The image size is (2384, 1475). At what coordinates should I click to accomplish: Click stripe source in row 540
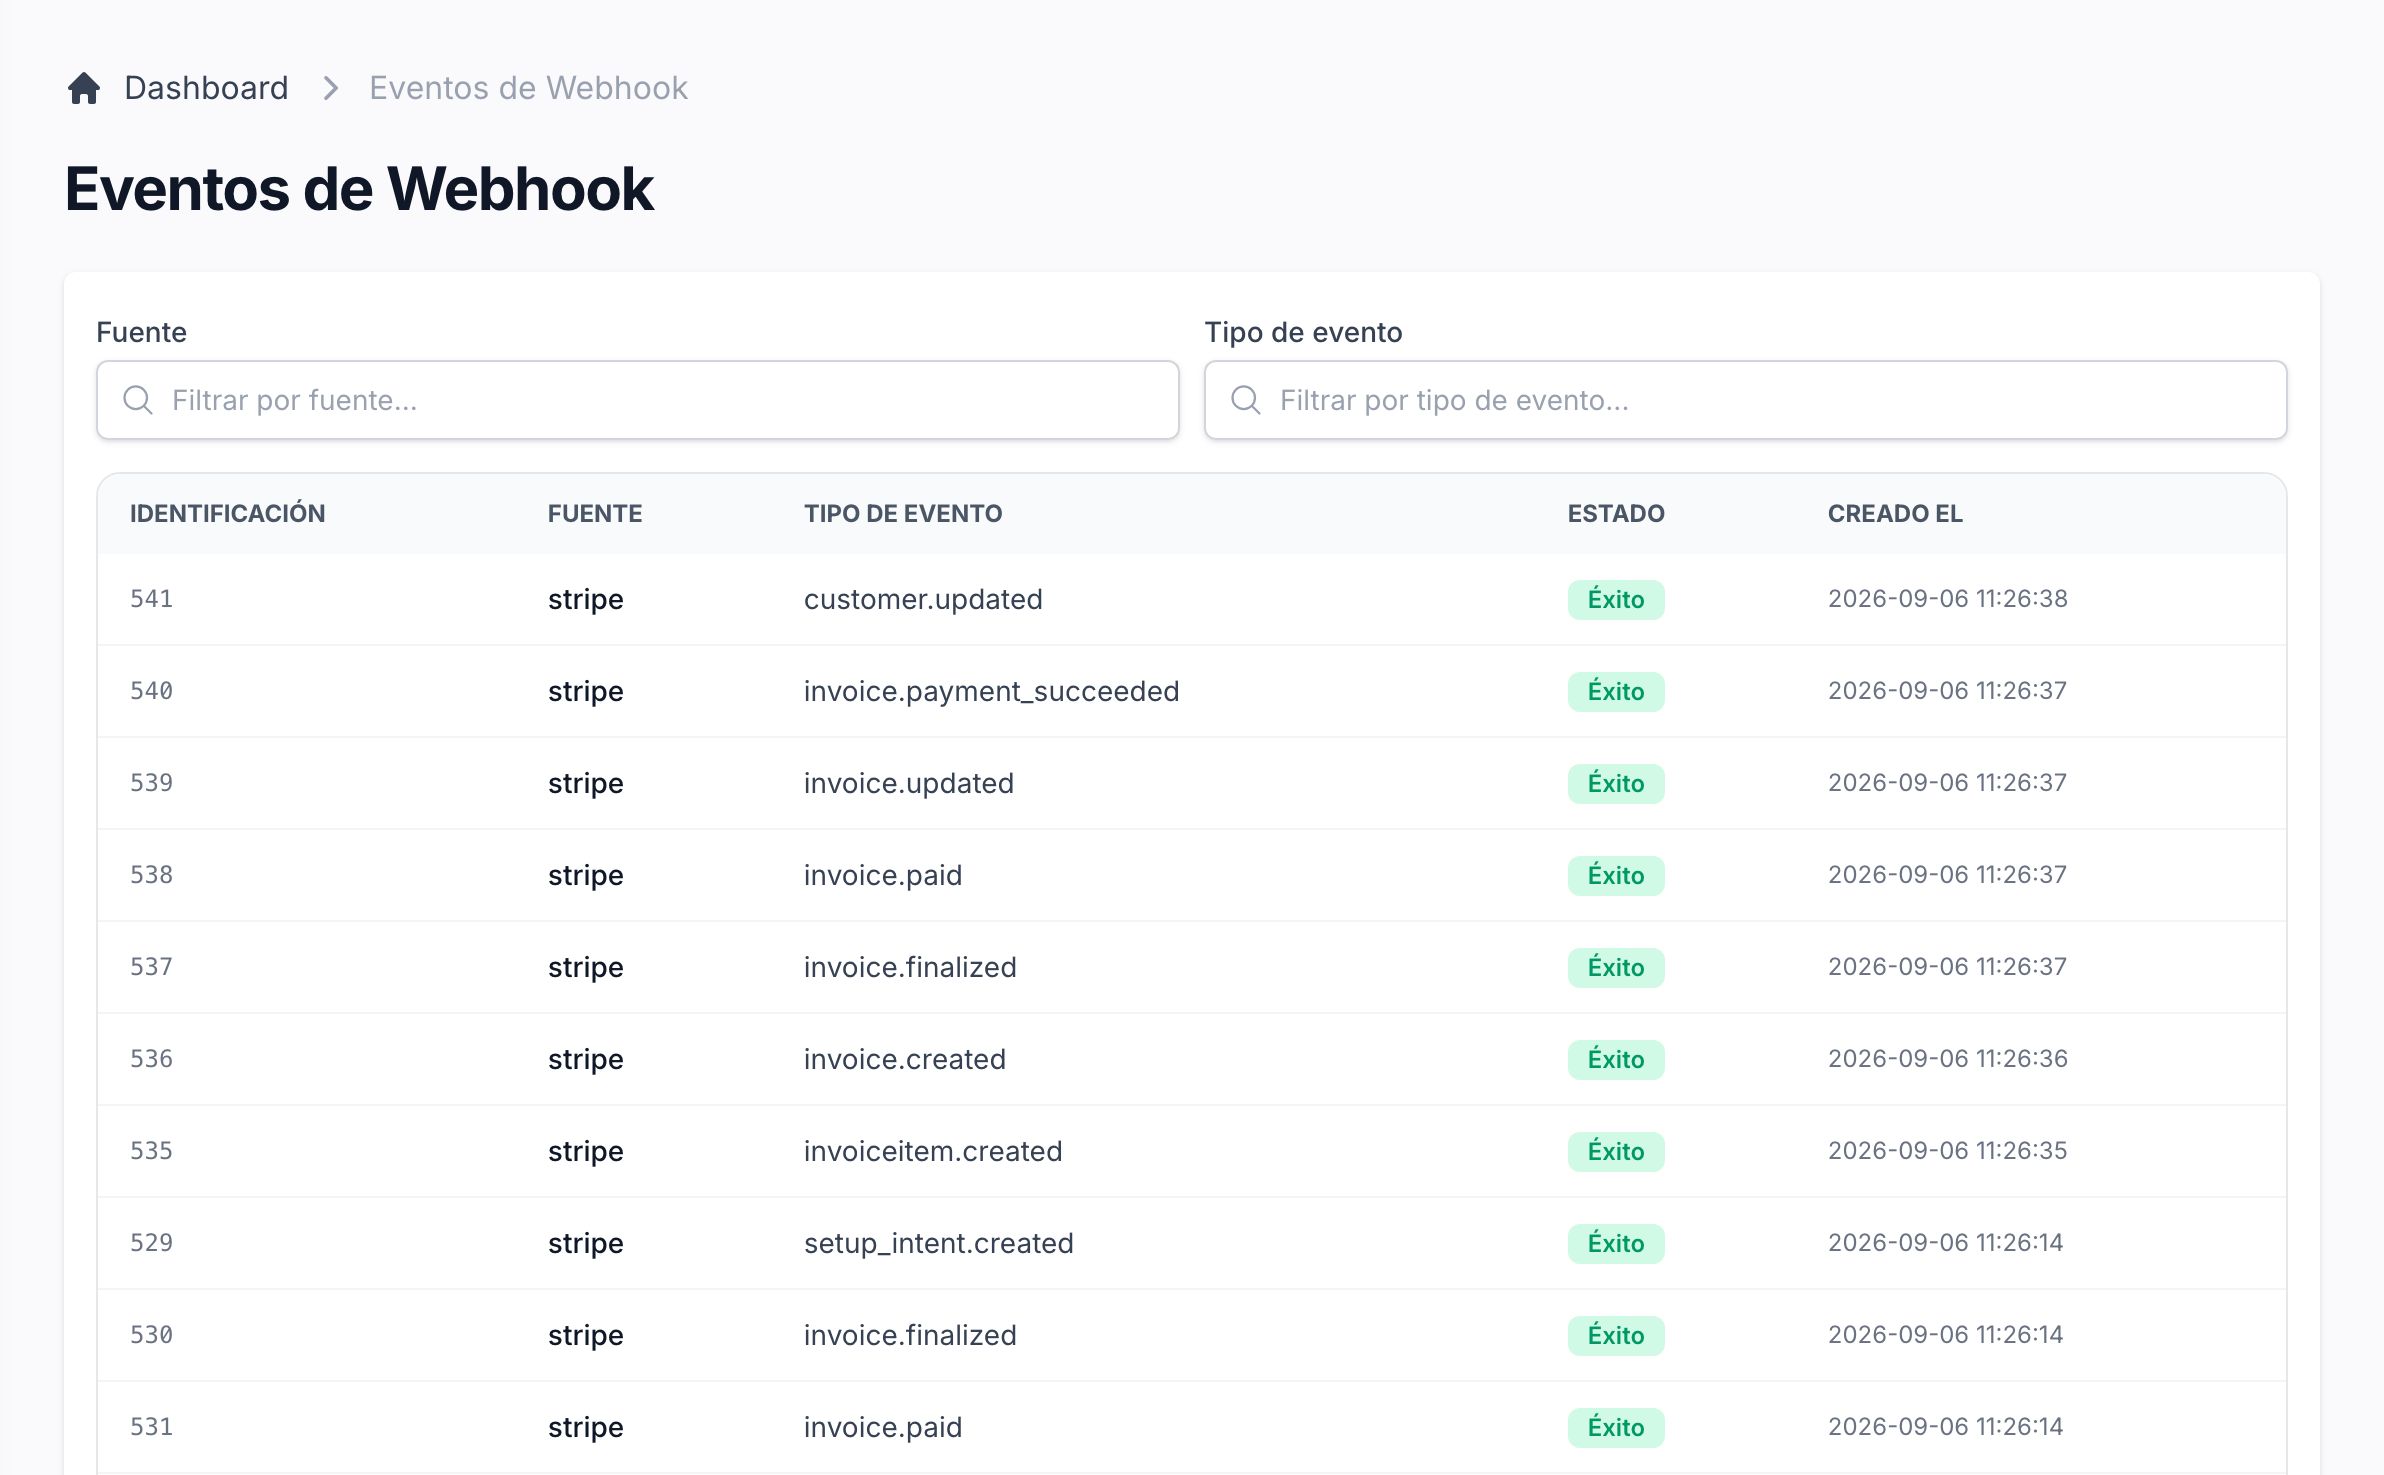(586, 691)
